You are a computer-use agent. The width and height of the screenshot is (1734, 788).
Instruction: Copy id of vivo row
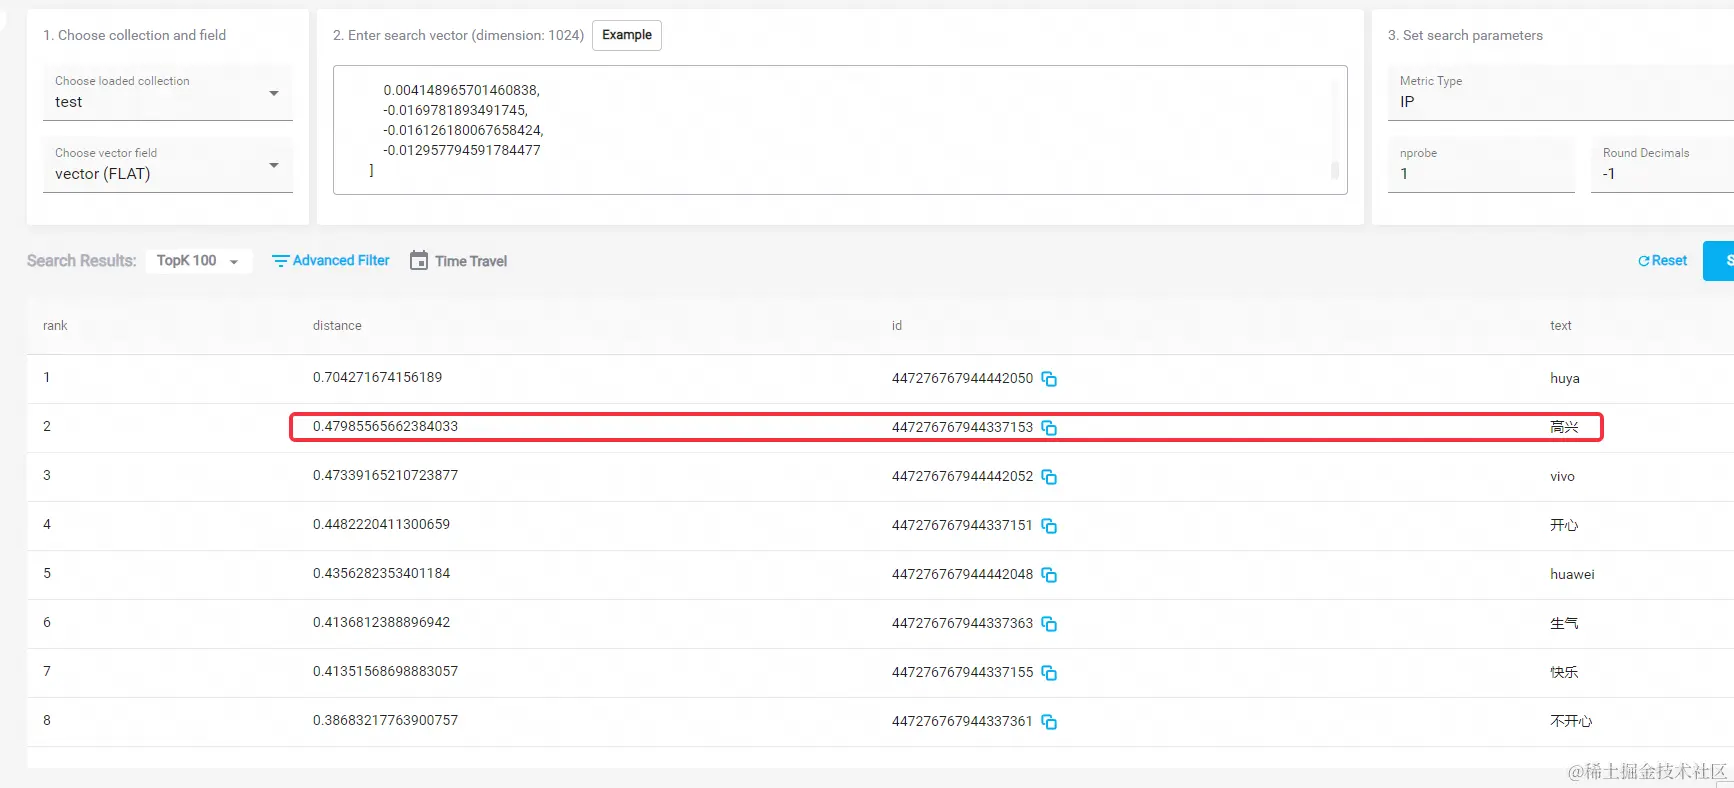(x=1049, y=477)
